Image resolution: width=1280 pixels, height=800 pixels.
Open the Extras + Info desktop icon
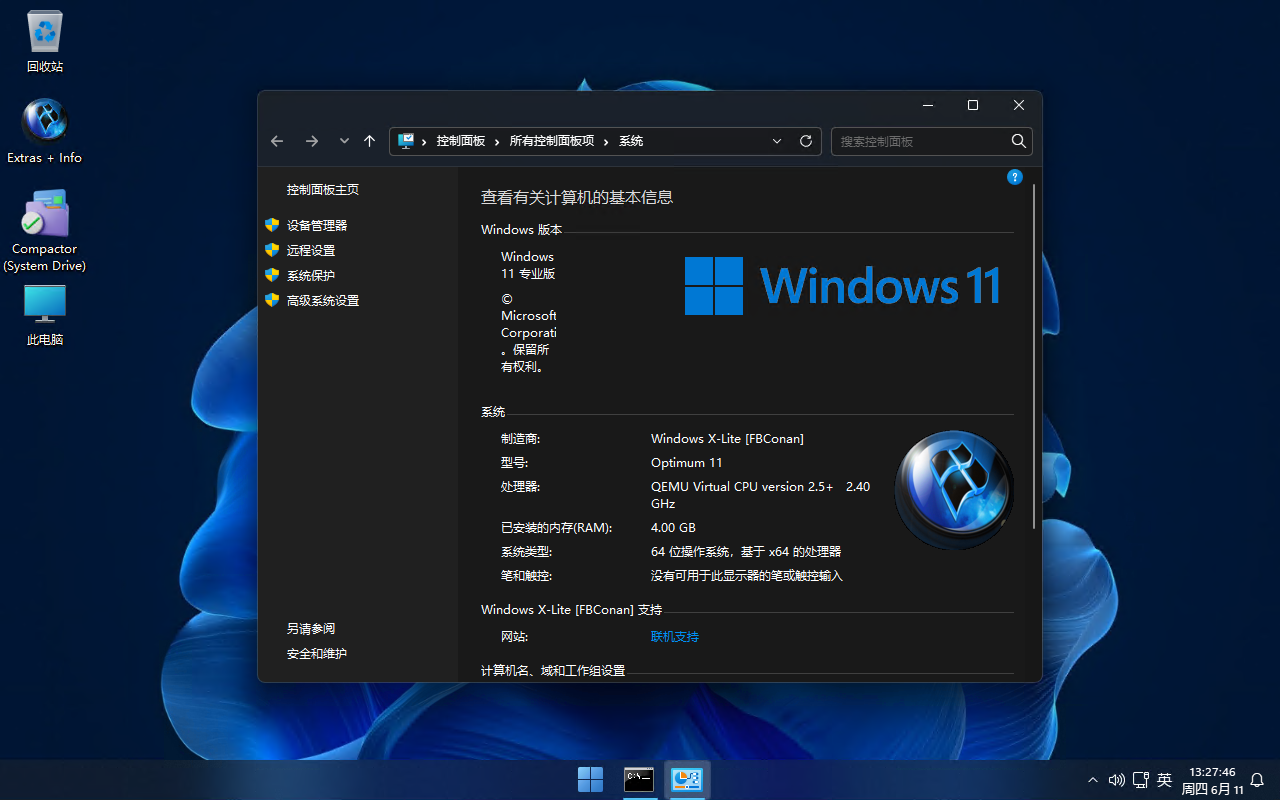(x=44, y=131)
